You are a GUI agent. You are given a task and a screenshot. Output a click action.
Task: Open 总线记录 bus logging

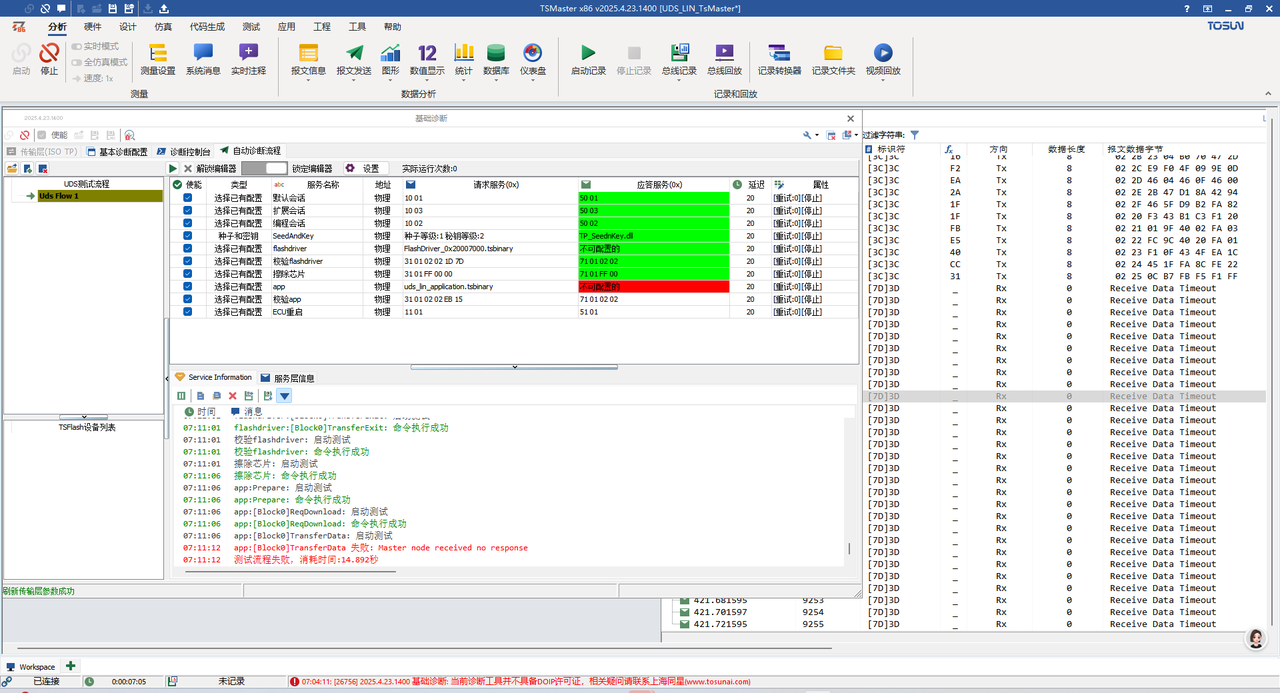(x=679, y=59)
